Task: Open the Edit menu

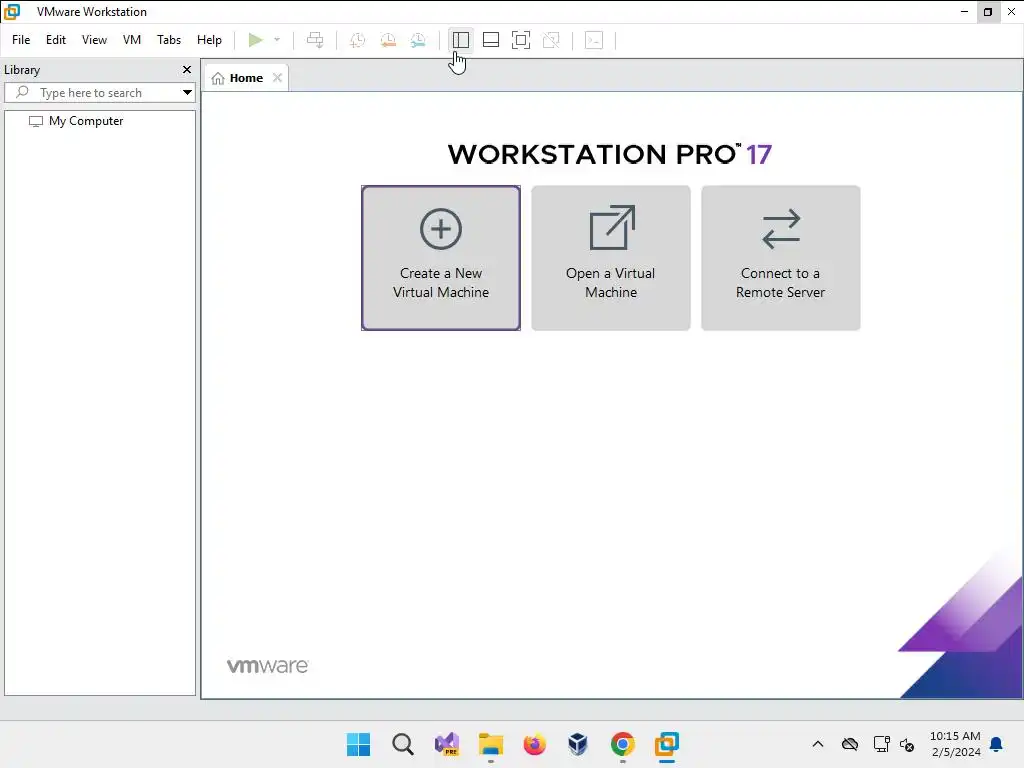Action: [56, 40]
